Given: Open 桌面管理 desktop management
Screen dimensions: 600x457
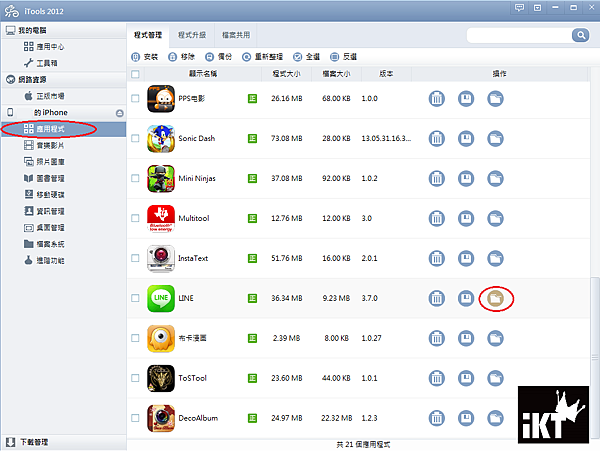Looking at the screenshot, I should click(44, 228).
